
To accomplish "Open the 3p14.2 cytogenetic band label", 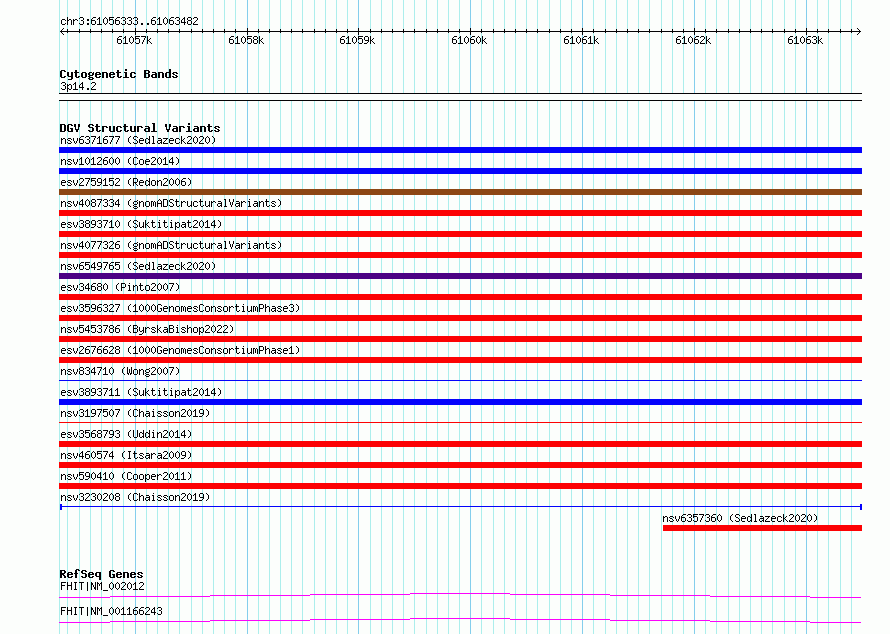I will click(x=78, y=86).
